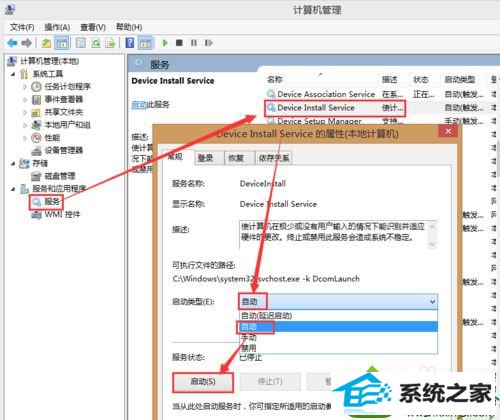500x420 pixels.
Task: Click the Forward arrow toolbar icon
Action: [27, 43]
